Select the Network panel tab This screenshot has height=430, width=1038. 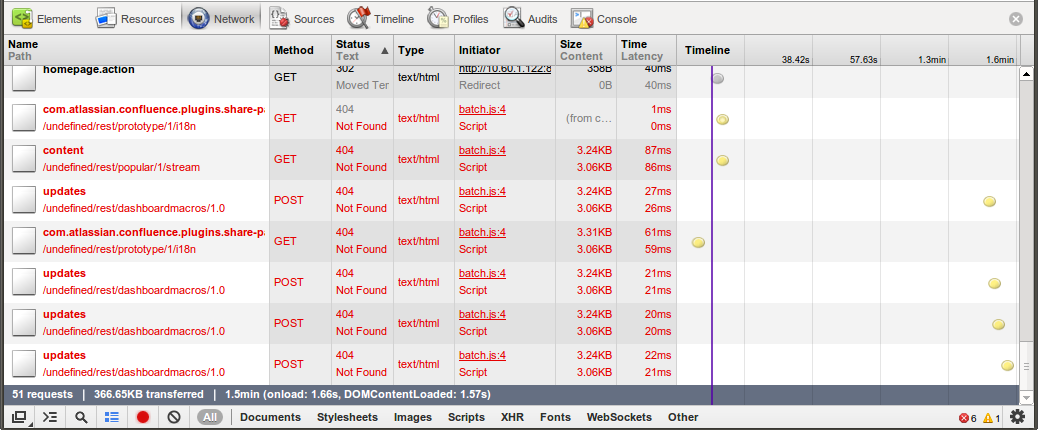(x=221, y=19)
